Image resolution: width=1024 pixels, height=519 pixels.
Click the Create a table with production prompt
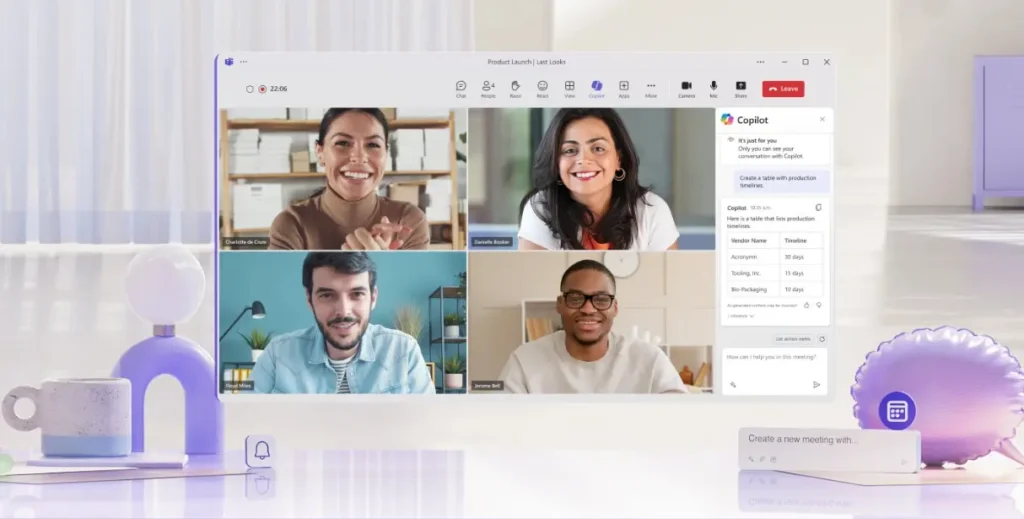[x=782, y=181]
